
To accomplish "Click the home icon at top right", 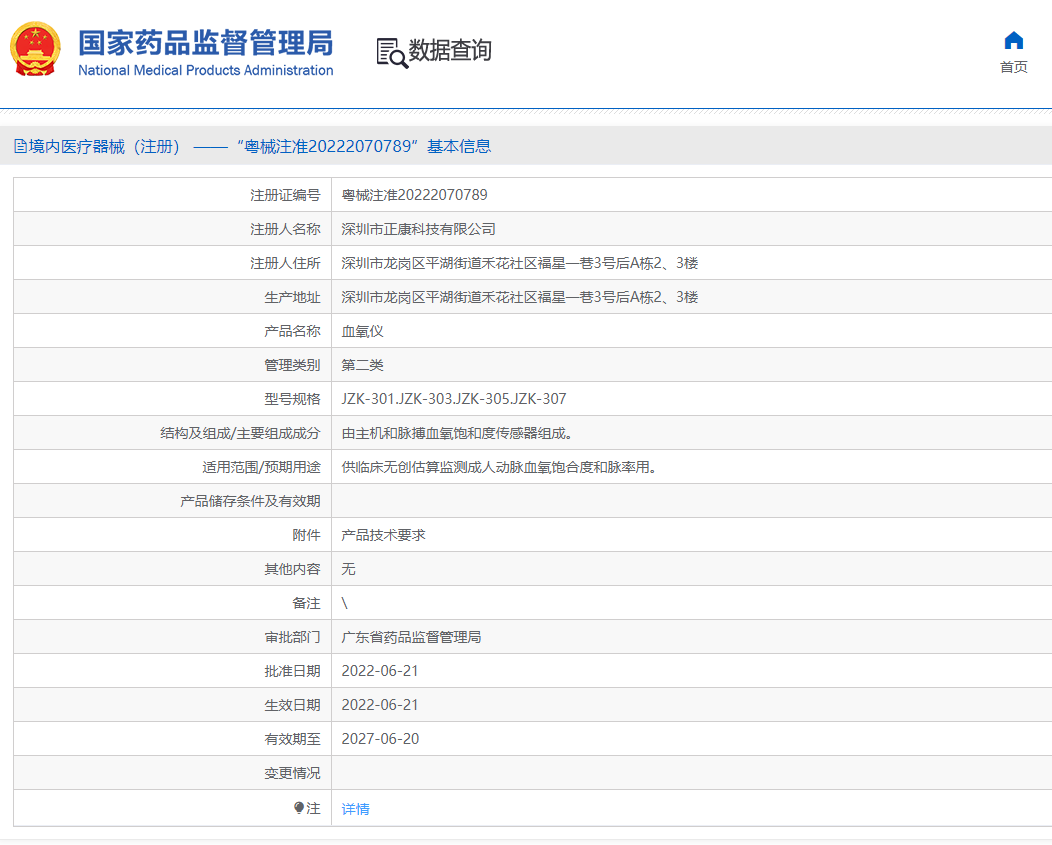I will click(x=1013, y=41).
